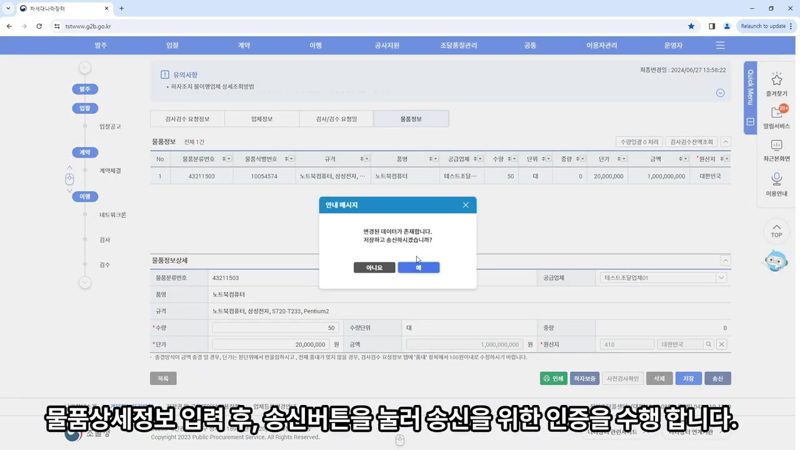
Task: Click 검사검수잔액조회 button
Action: click(691, 142)
